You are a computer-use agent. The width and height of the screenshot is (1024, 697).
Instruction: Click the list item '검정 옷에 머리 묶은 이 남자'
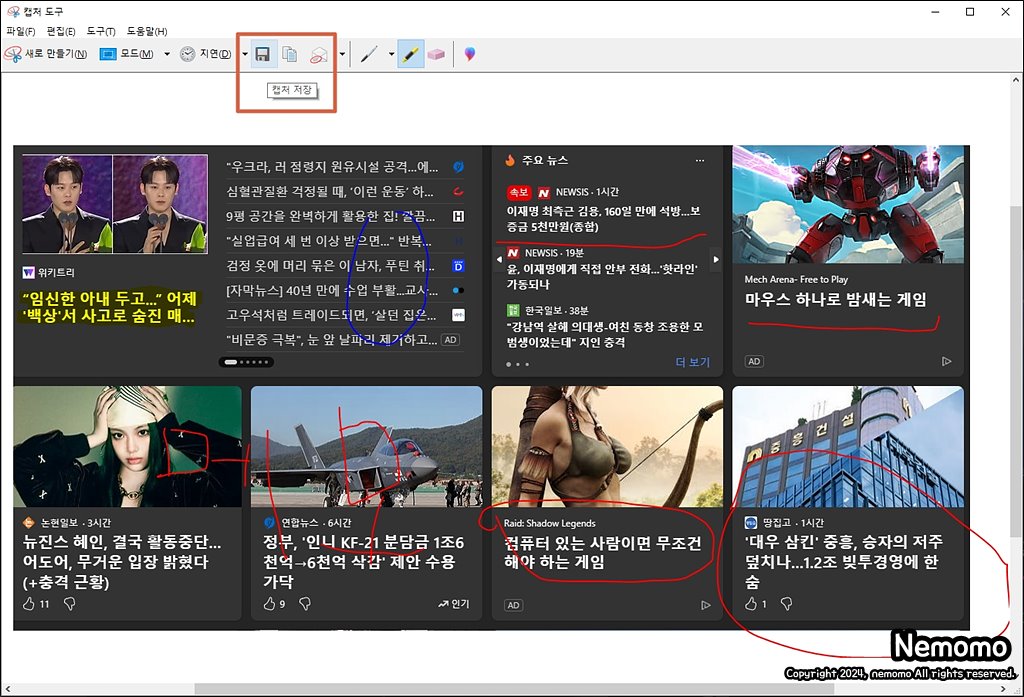tap(330, 266)
